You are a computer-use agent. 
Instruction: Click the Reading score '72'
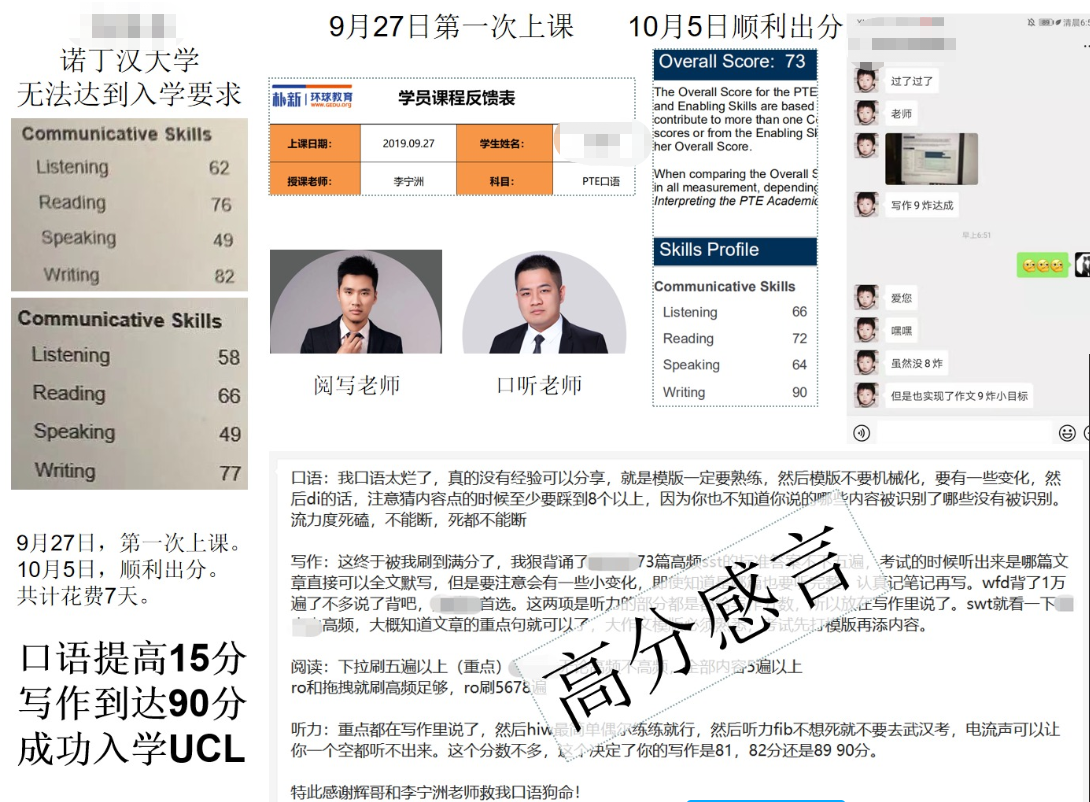pos(799,338)
